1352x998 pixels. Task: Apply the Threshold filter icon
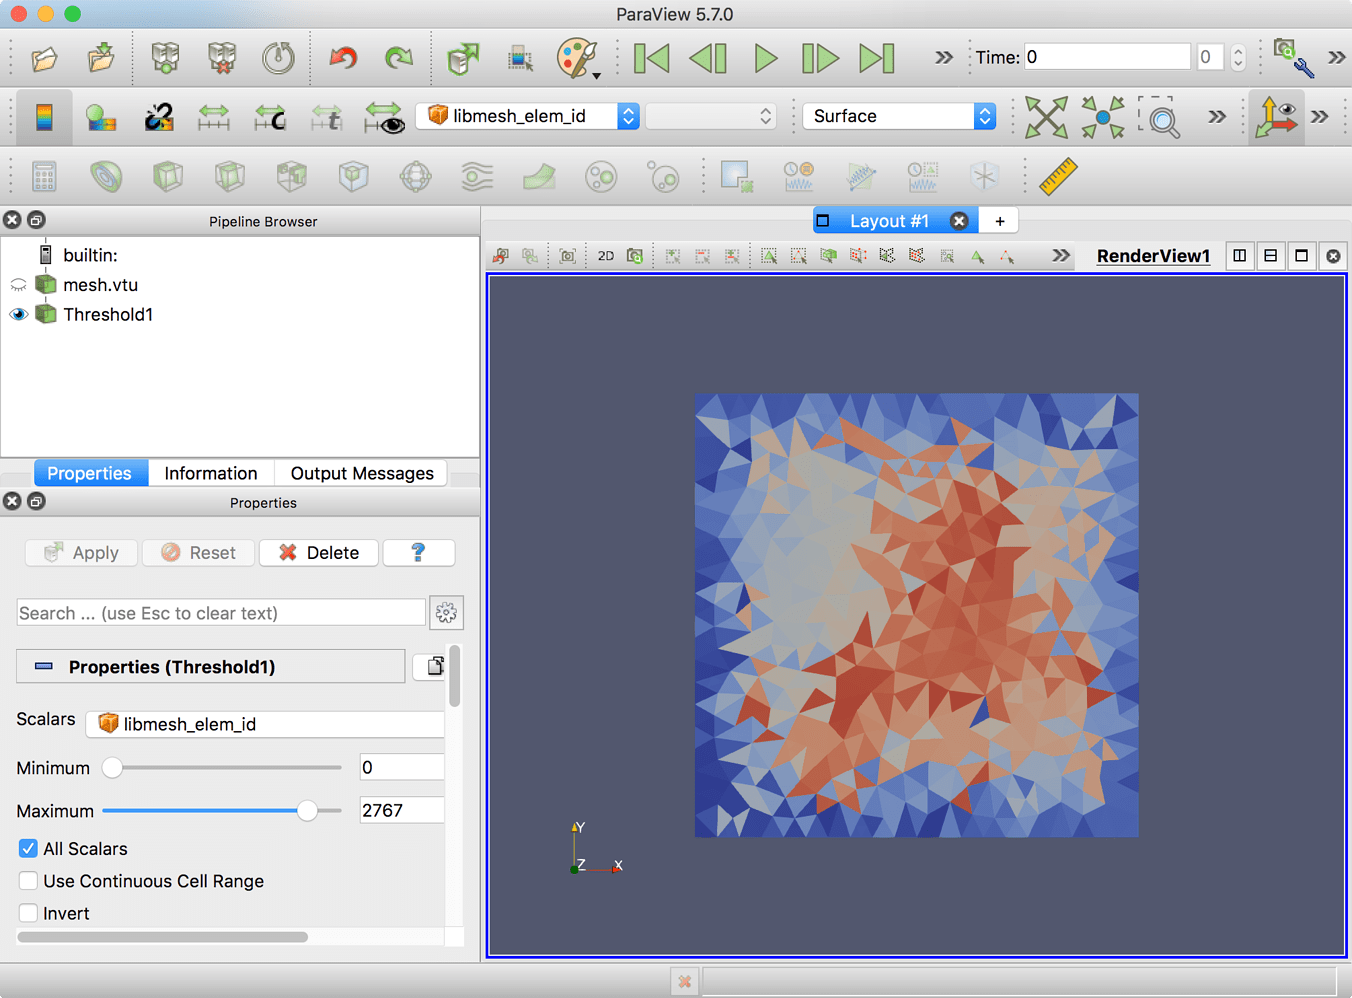point(291,177)
